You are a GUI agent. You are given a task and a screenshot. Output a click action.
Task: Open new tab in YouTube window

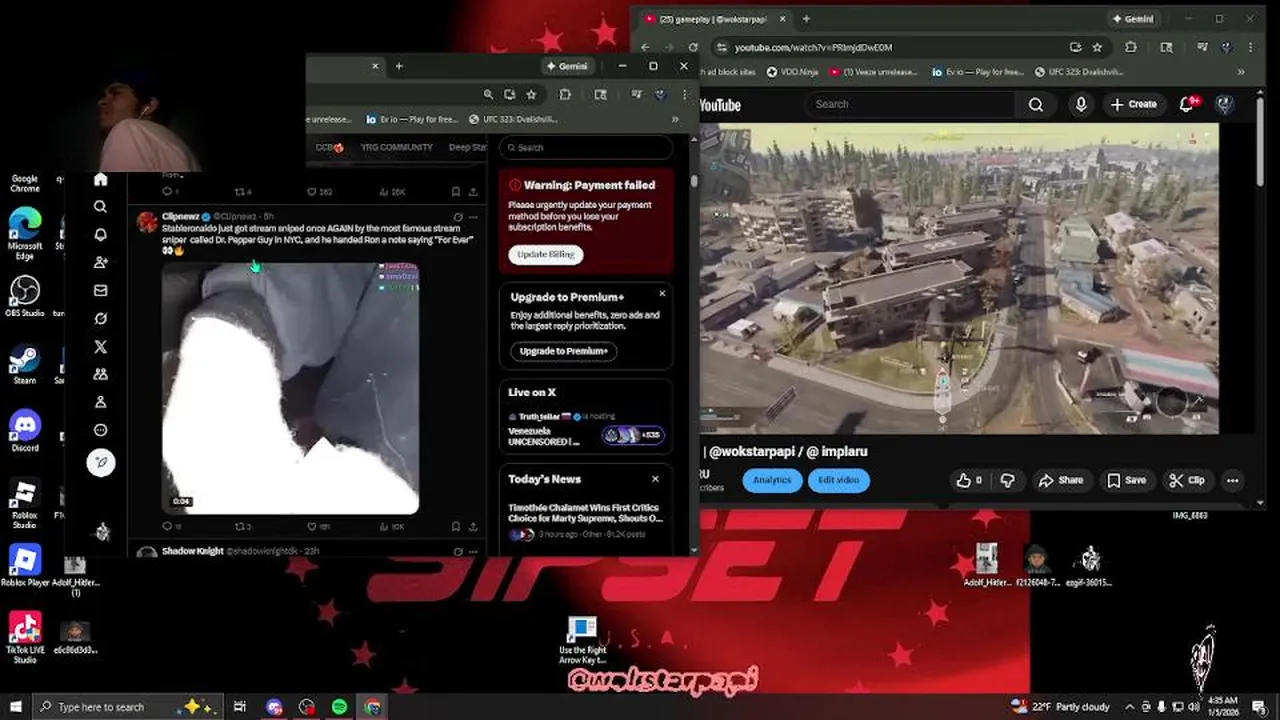(806, 18)
